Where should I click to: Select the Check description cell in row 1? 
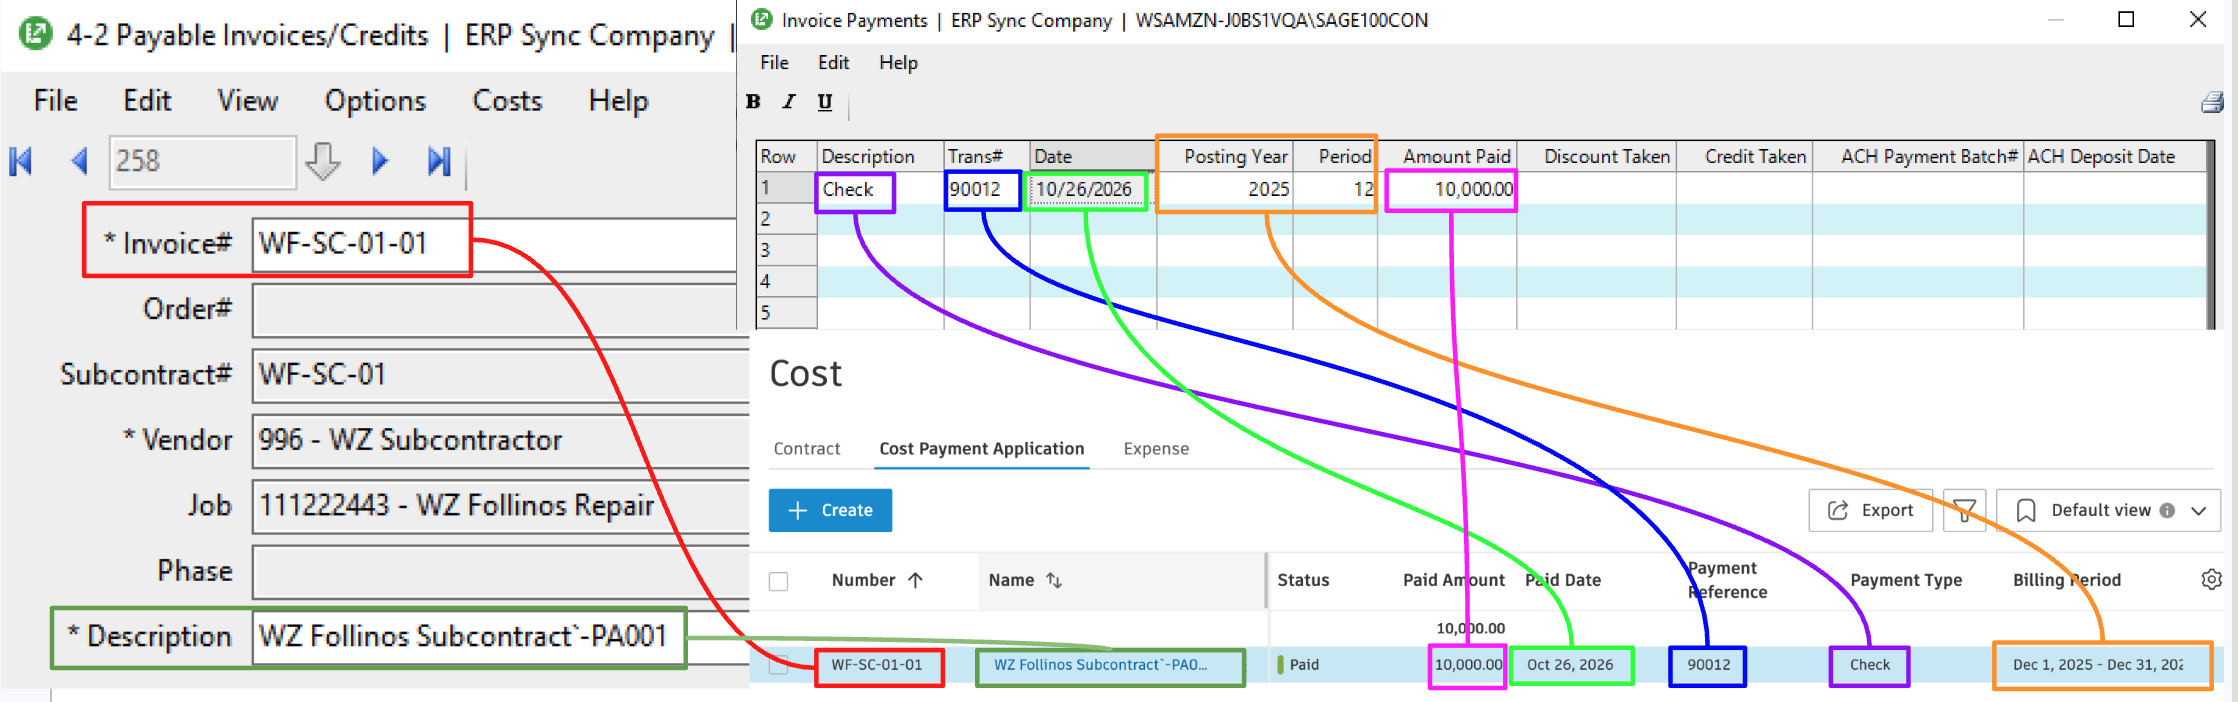[x=880, y=189]
